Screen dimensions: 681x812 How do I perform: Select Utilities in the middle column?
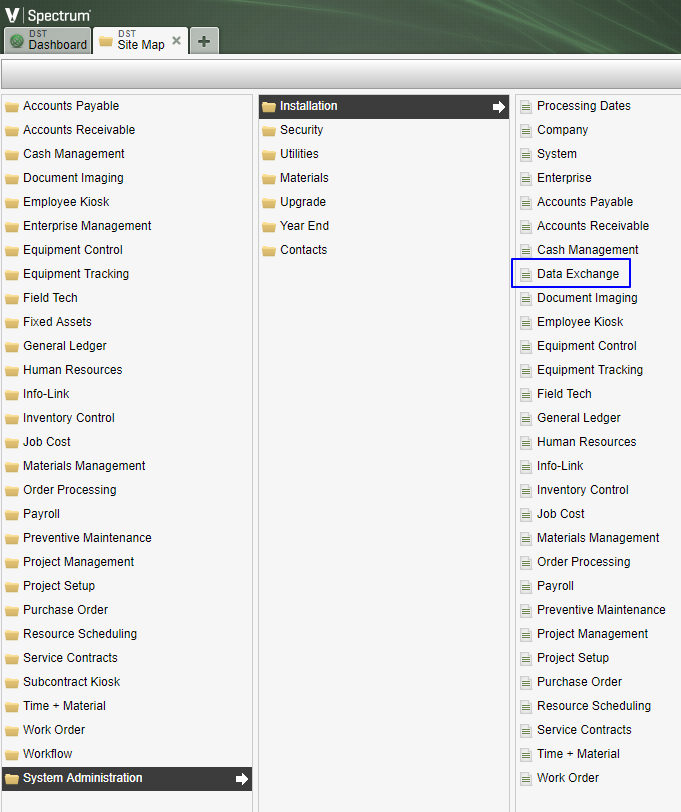pyautogui.click(x=299, y=154)
